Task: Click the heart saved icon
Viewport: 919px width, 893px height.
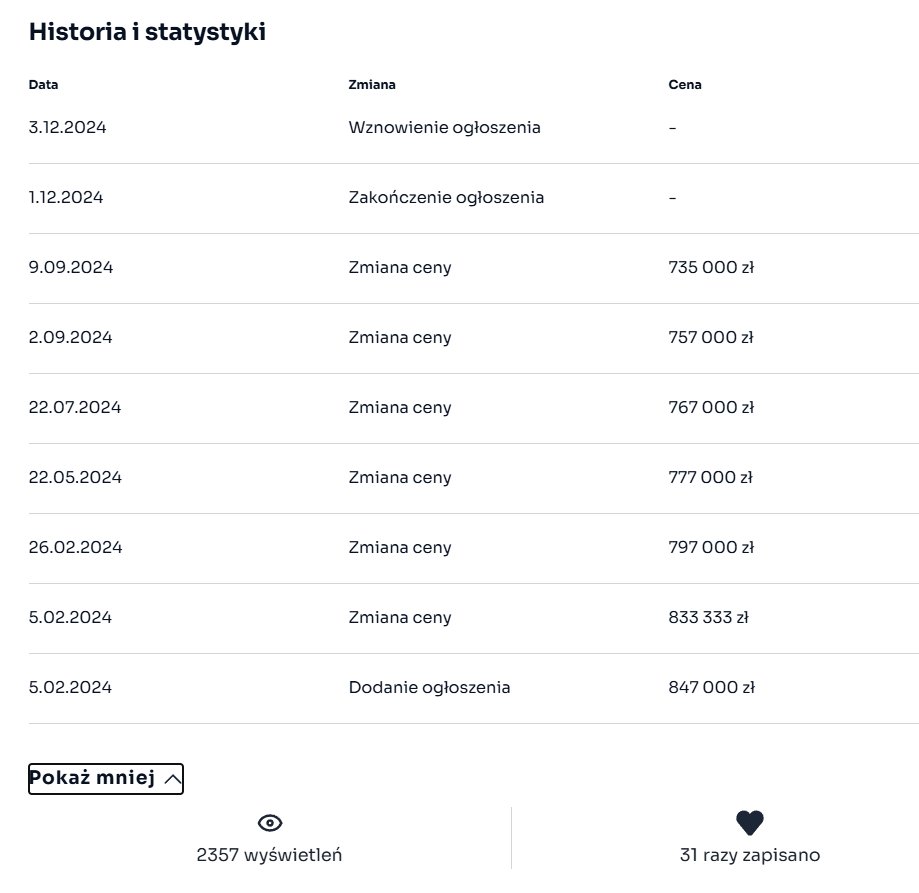Action: (750, 823)
